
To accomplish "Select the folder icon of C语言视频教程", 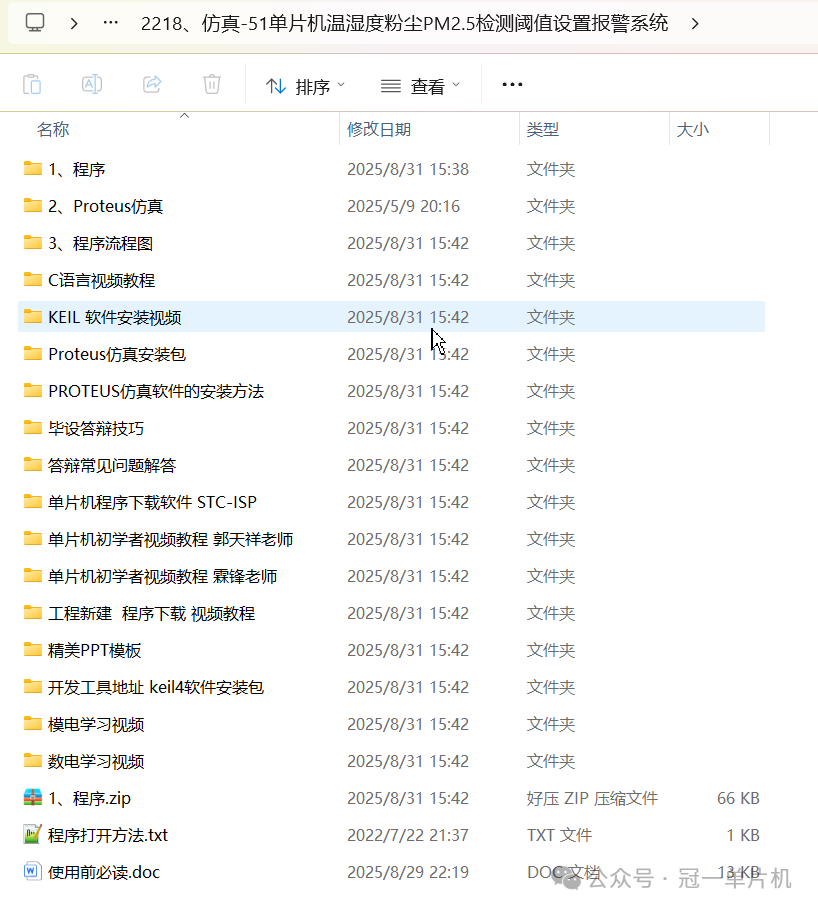I will pos(33,280).
